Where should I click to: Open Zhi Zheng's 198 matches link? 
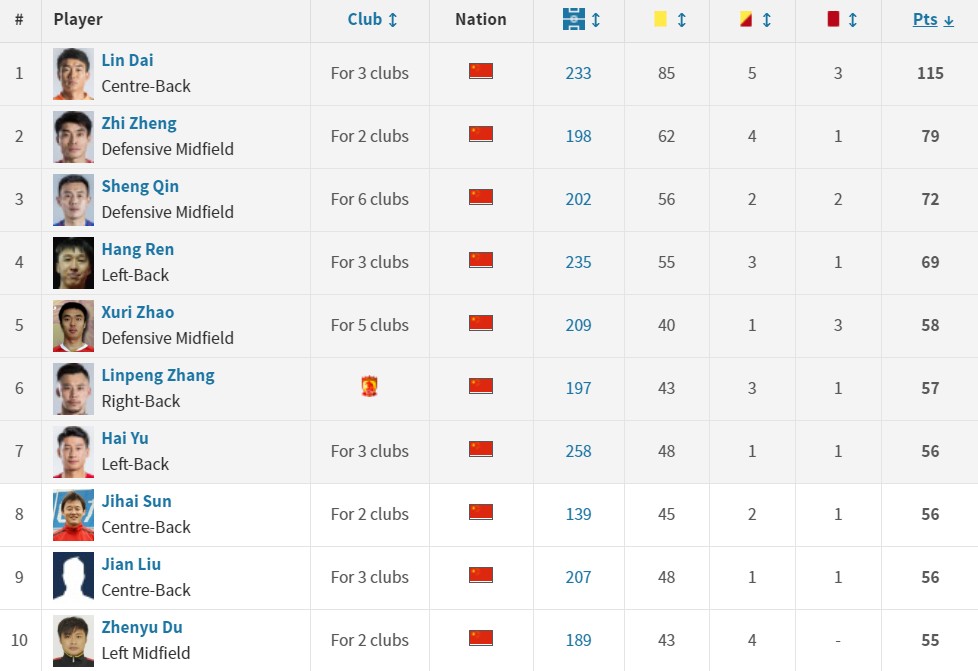[578, 136]
